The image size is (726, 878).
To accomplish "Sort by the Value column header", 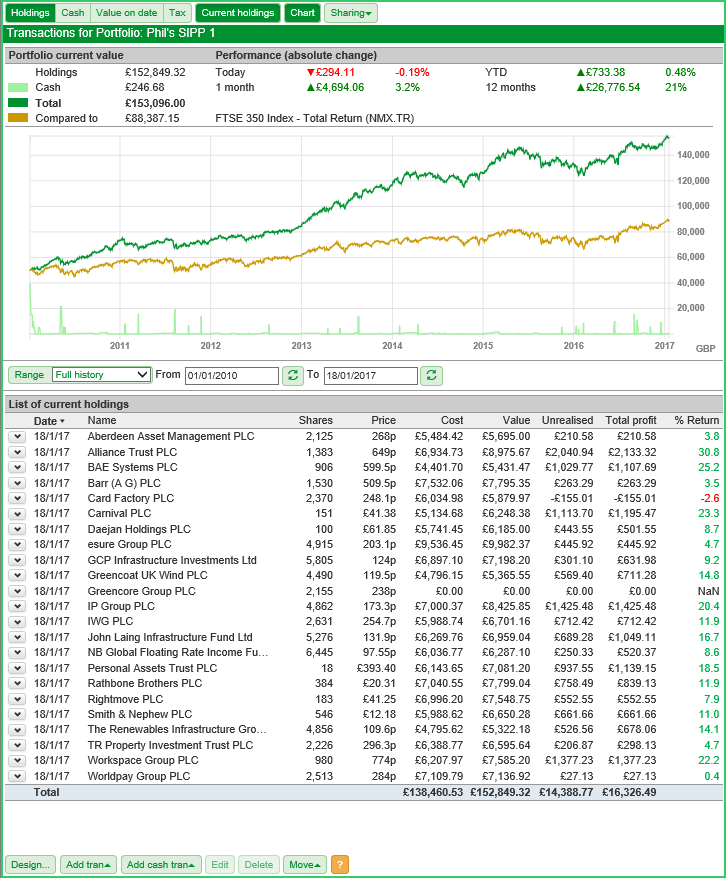I will tap(516, 421).
